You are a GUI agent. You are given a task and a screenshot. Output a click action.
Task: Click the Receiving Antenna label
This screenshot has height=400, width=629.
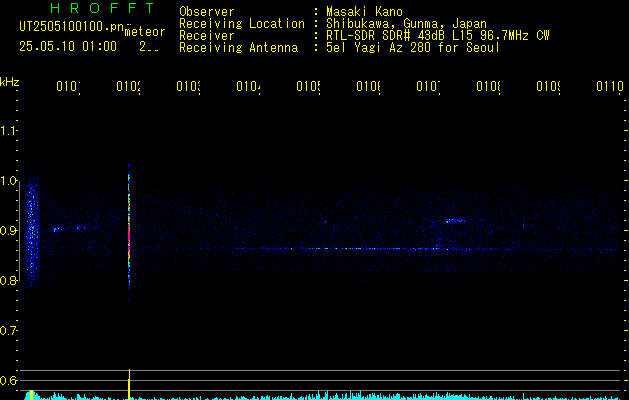pos(239,48)
